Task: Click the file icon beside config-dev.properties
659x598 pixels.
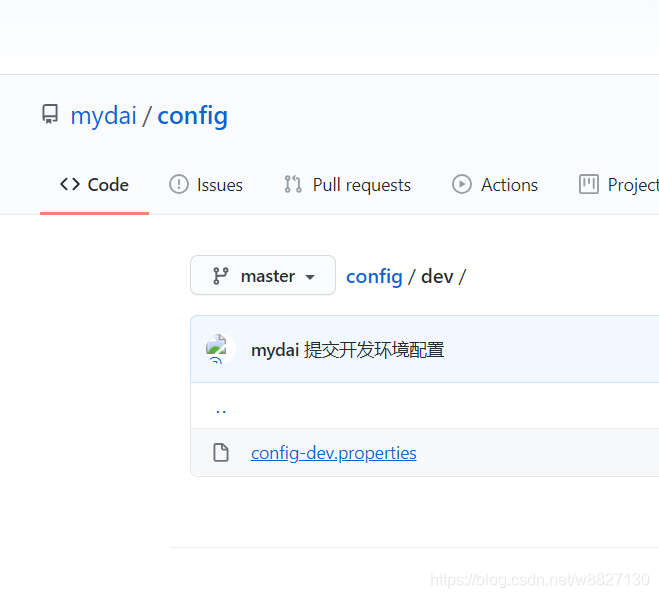Action: click(221, 453)
